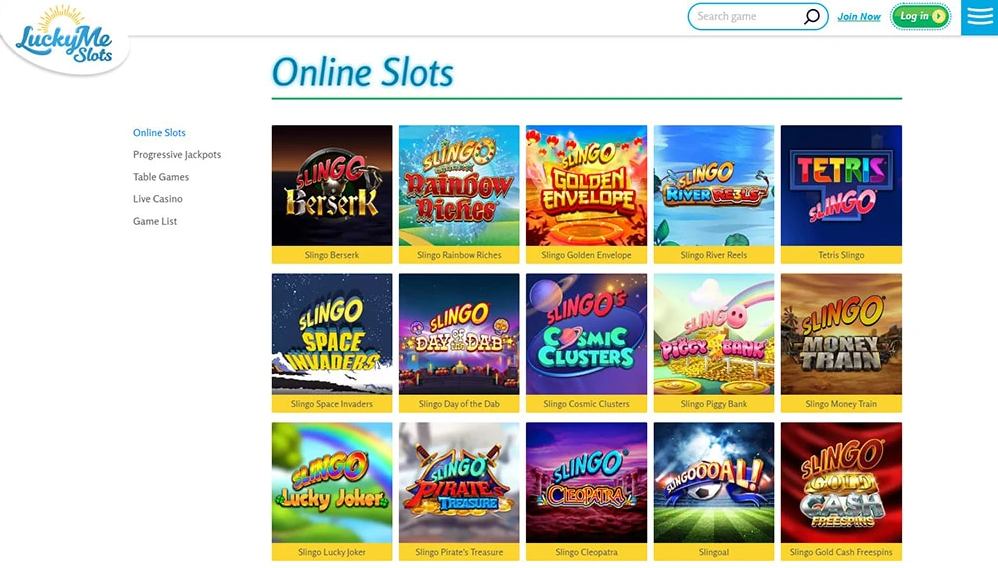
Task: Open the Slingo Berserk game thumbnail
Action: pyautogui.click(x=332, y=185)
